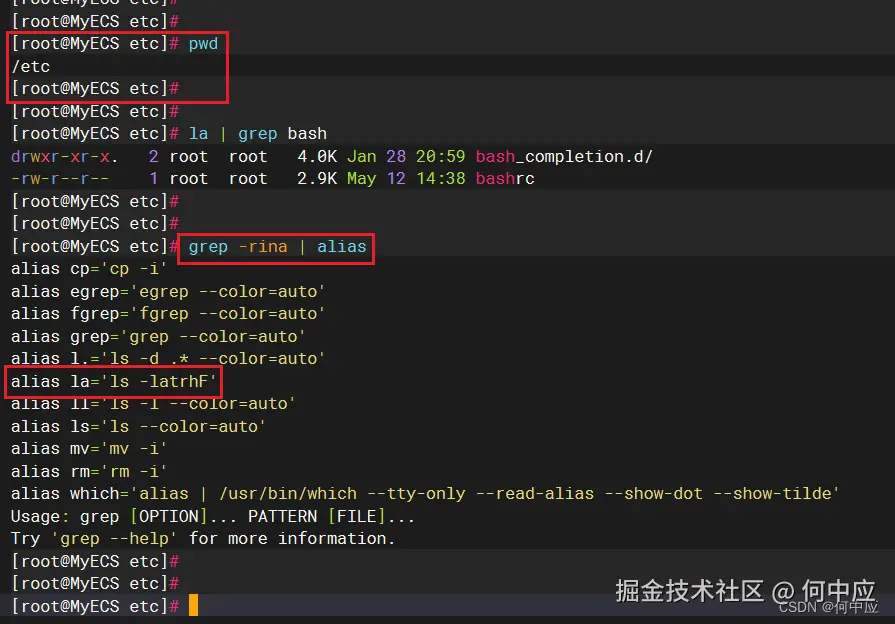The image size is (895, 624).
Task: Click the orange terminal cursor block
Action: 193,605
